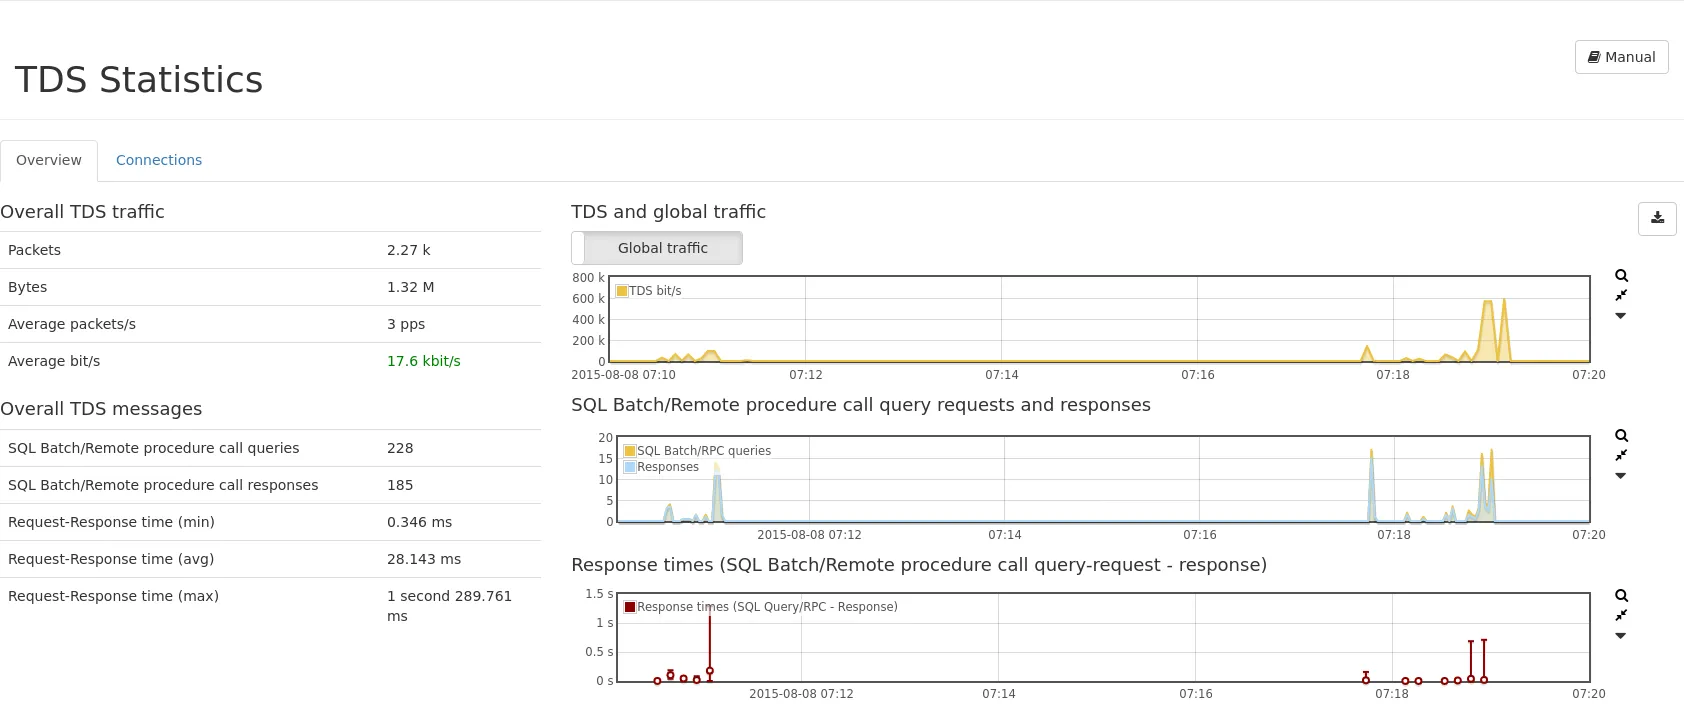Open dropdown caret beside TDS traffic chart

pyautogui.click(x=1621, y=316)
